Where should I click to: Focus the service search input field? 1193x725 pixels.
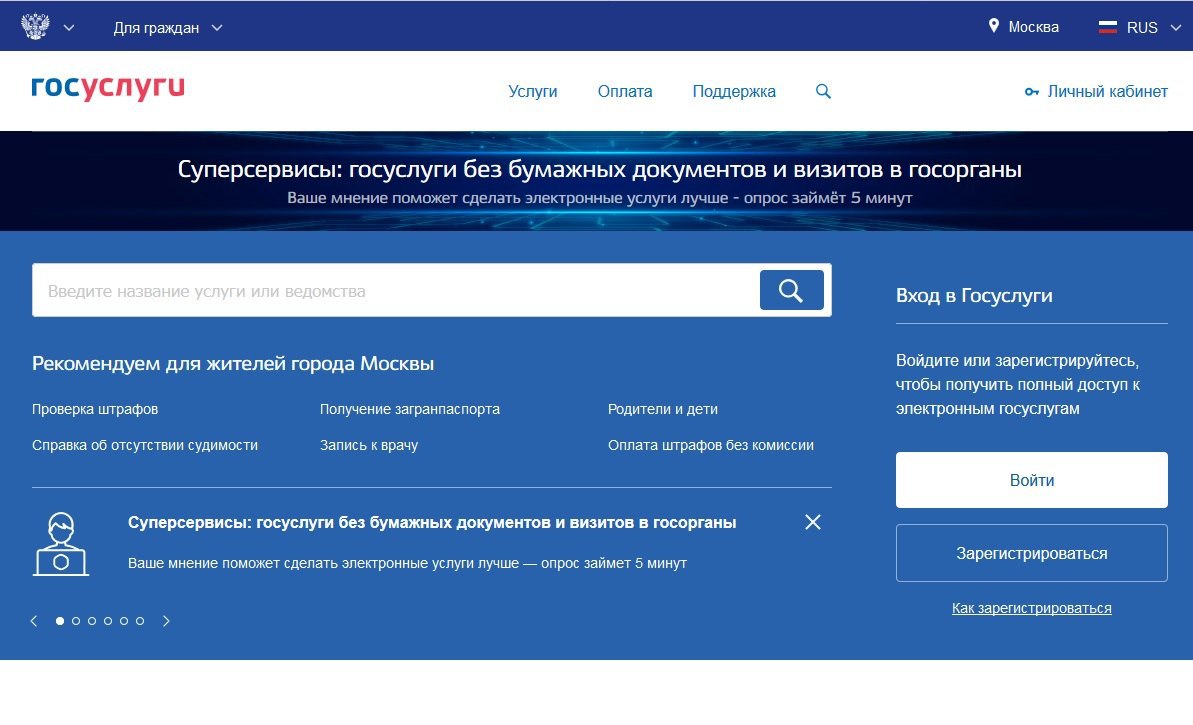pos(396,291)
